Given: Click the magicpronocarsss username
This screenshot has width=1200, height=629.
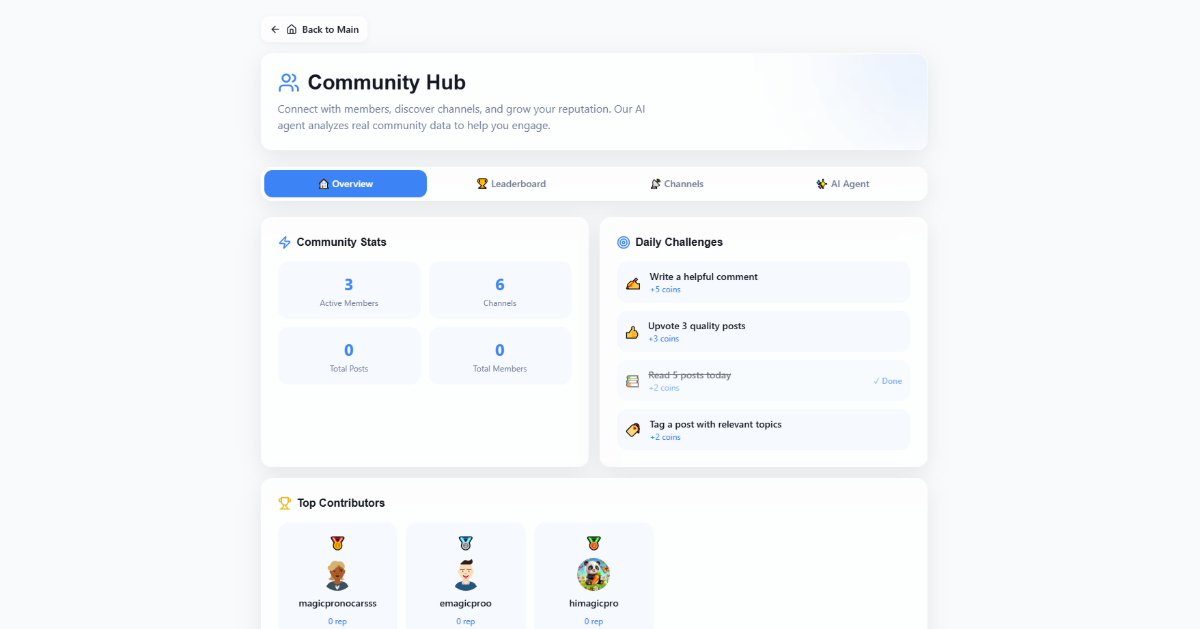Looking at the screenshot, I should 337,604.
